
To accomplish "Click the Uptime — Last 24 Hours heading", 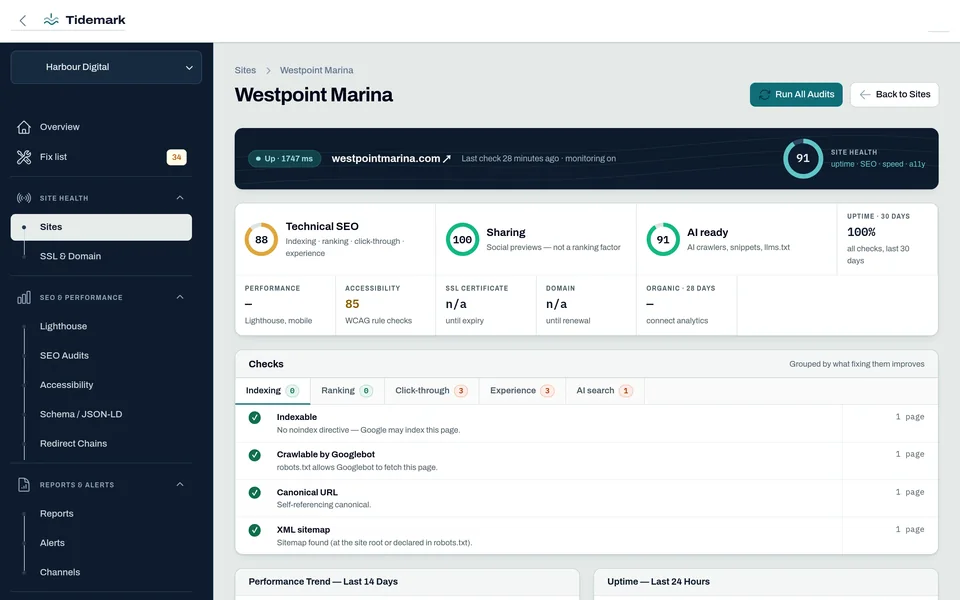I will [x=658, y=582].
